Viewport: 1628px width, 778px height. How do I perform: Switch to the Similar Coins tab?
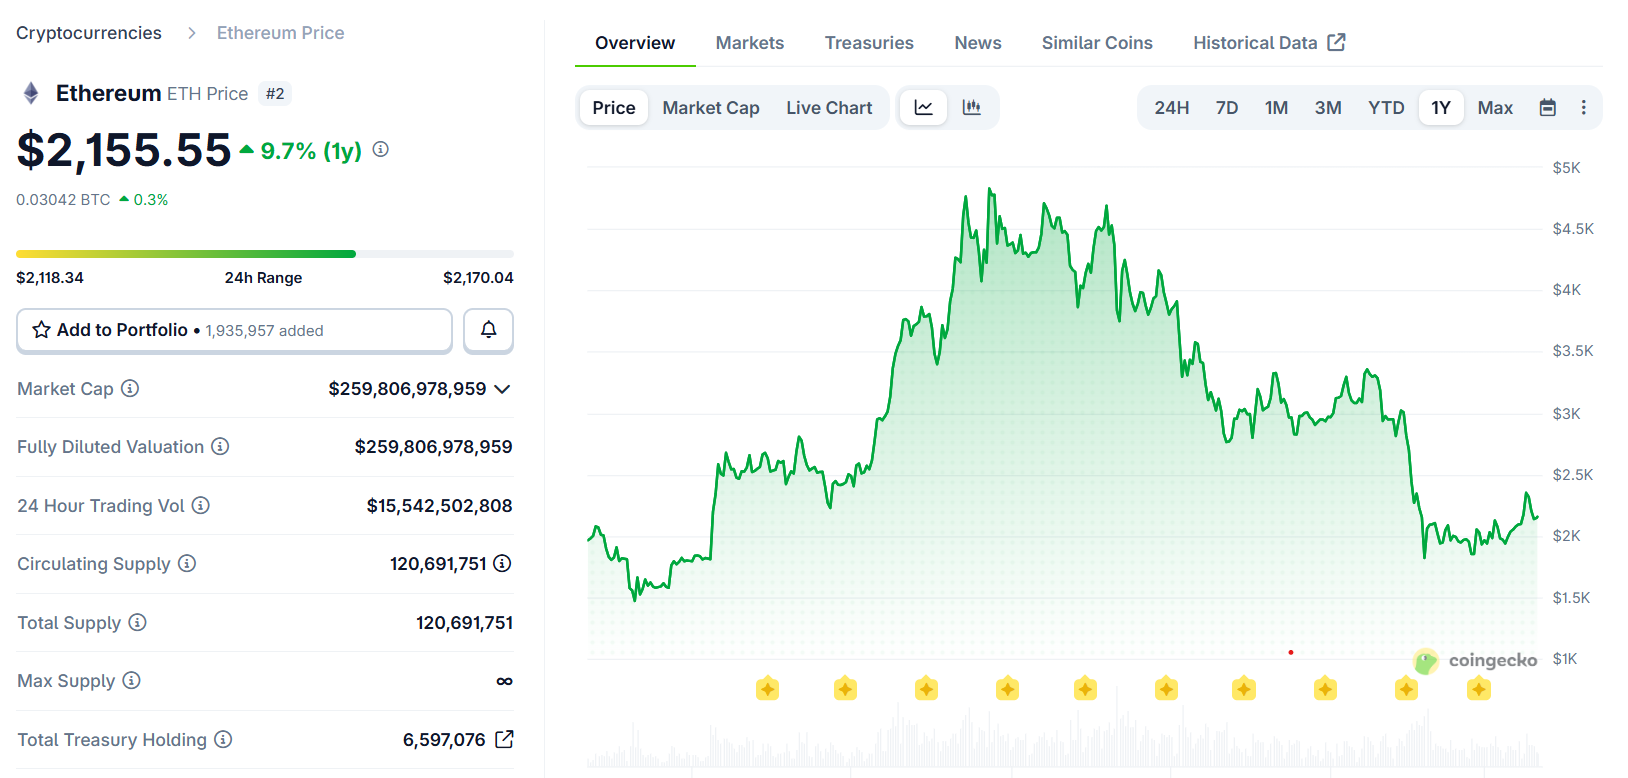[x=1096, y=43]
